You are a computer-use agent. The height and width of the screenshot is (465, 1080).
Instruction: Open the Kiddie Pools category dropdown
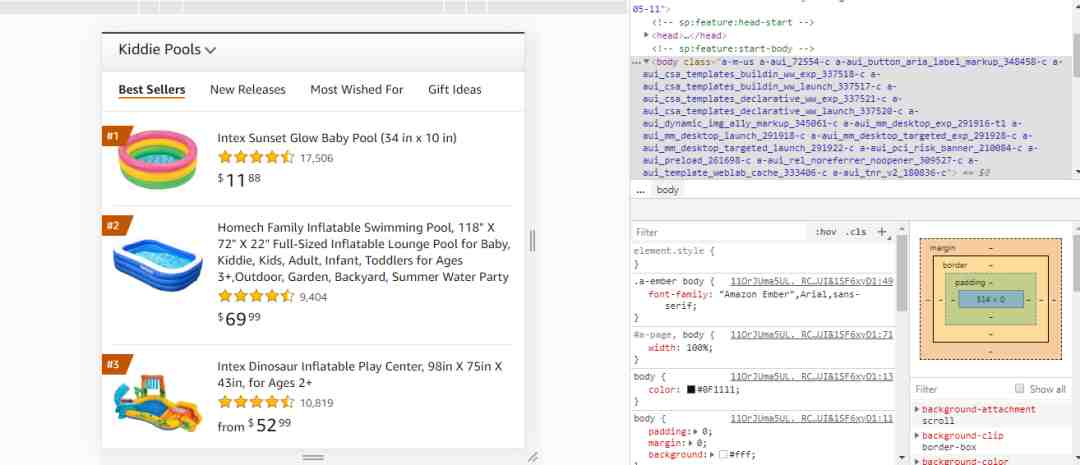pyautogui.click(x=167, y=50)
